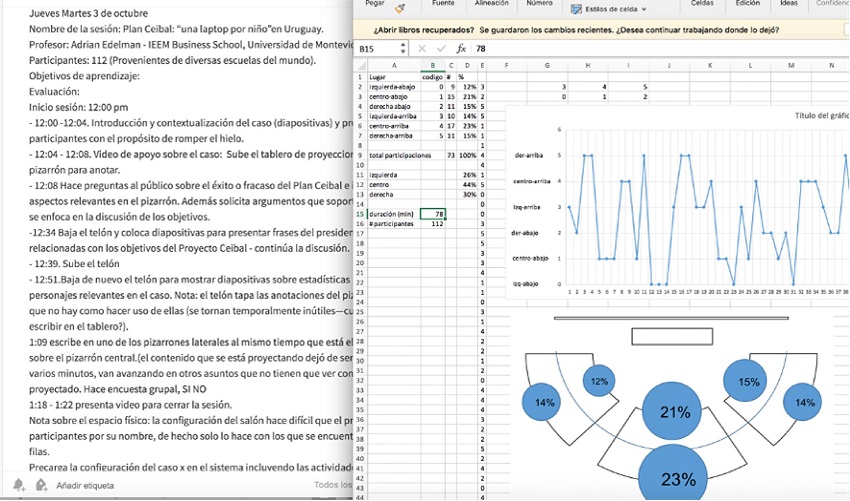This screenshot has height=501, width=850.
Task: Open the Alineación ribbon group
Action: click(x=492, y=3)
